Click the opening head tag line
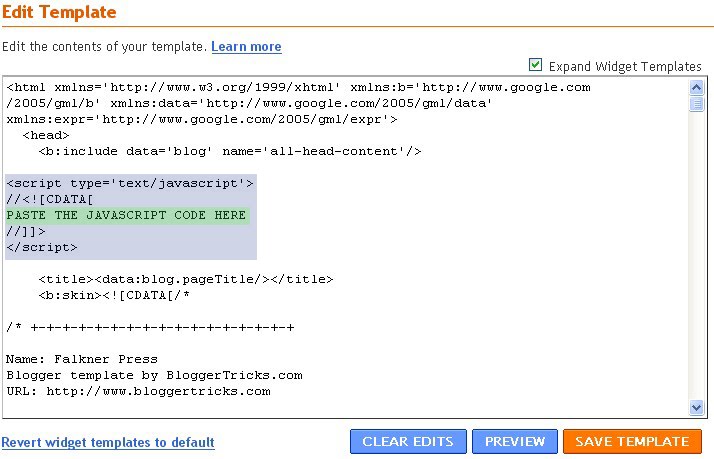Viewport: 714px width, 459px height. click(x=46, y=135)
